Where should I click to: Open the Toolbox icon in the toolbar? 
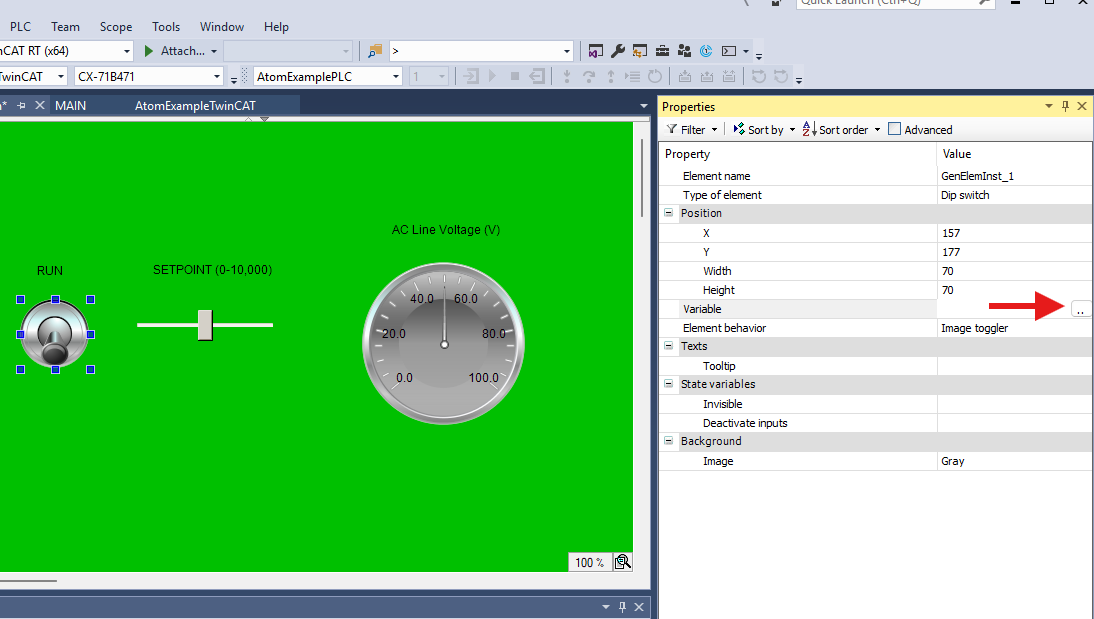(662, 50)
